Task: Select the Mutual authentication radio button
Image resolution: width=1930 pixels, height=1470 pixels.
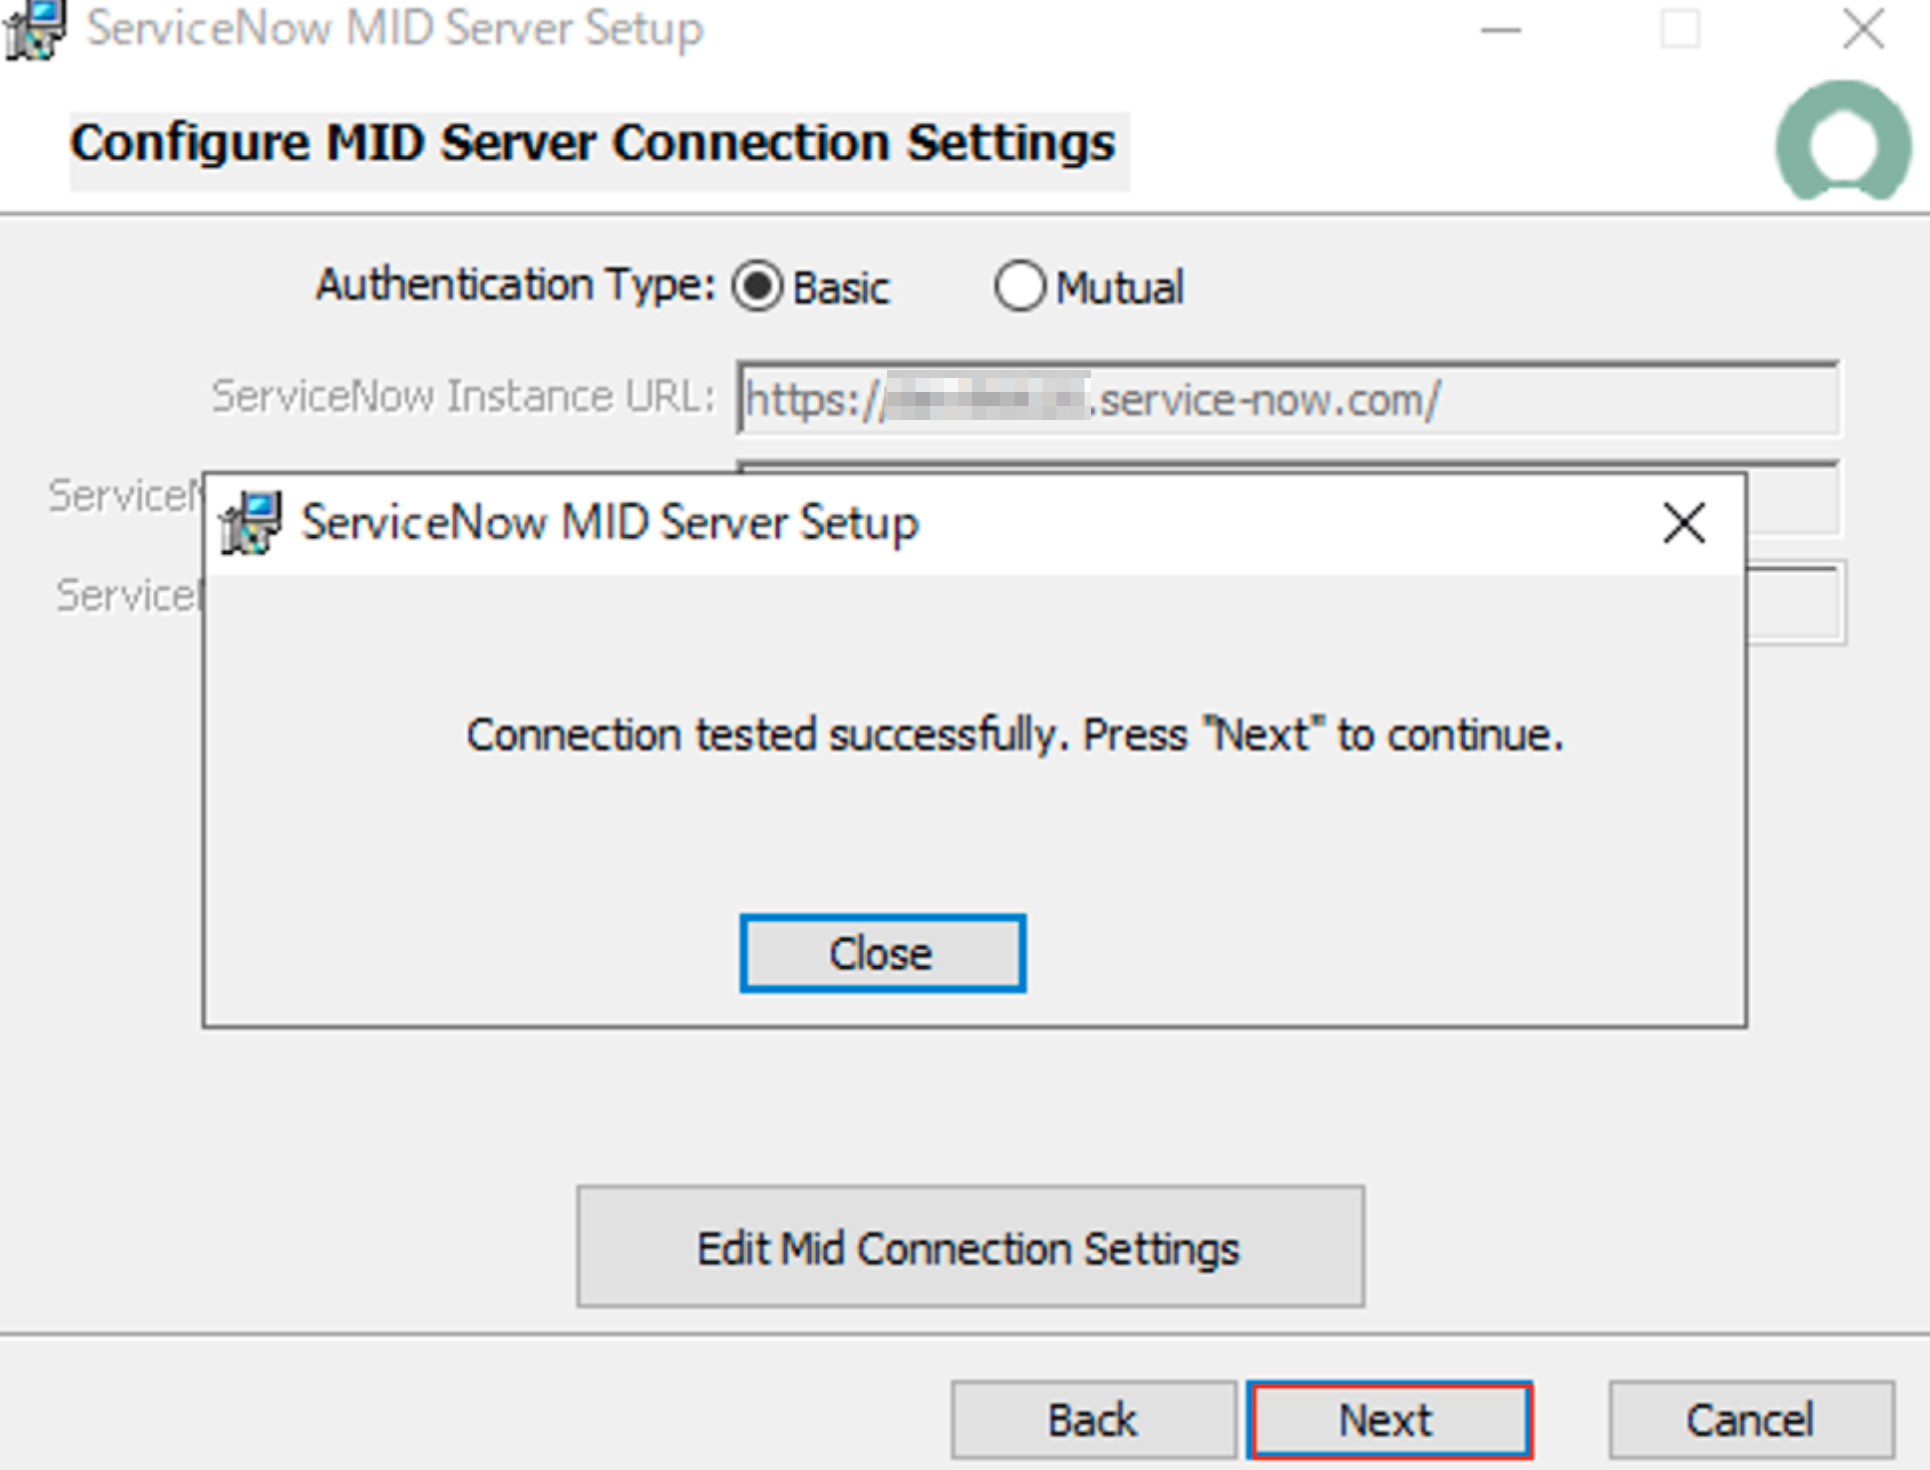Action: (x=1020, y=287)
